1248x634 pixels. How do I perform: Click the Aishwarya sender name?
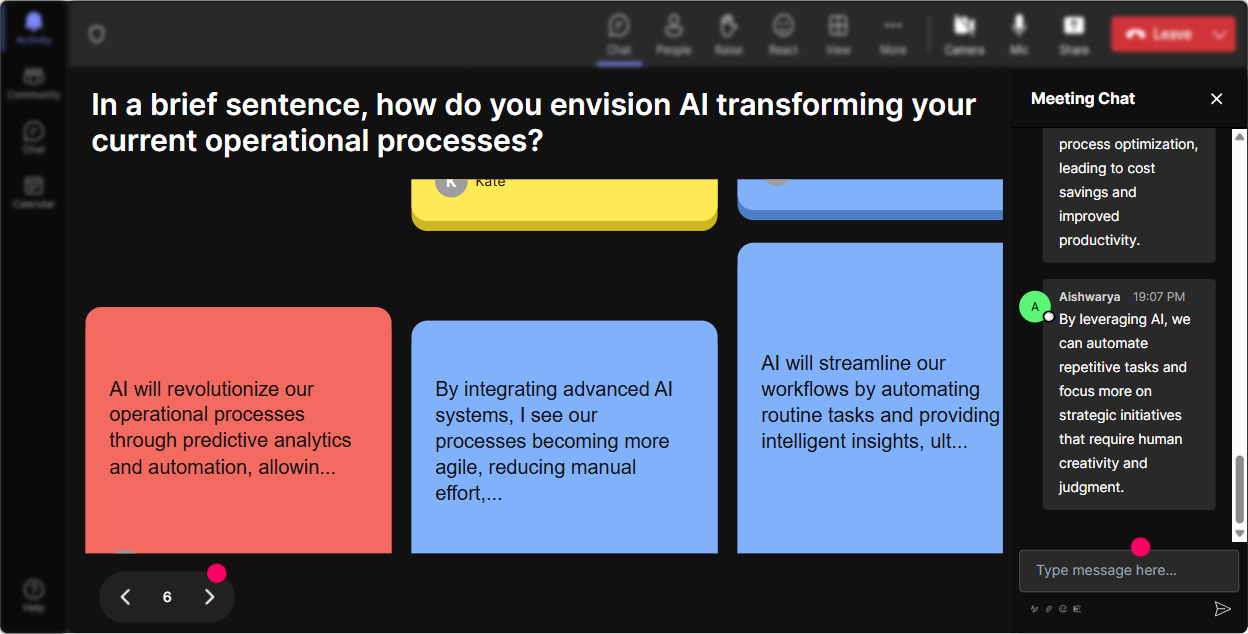coord(1089,297)
